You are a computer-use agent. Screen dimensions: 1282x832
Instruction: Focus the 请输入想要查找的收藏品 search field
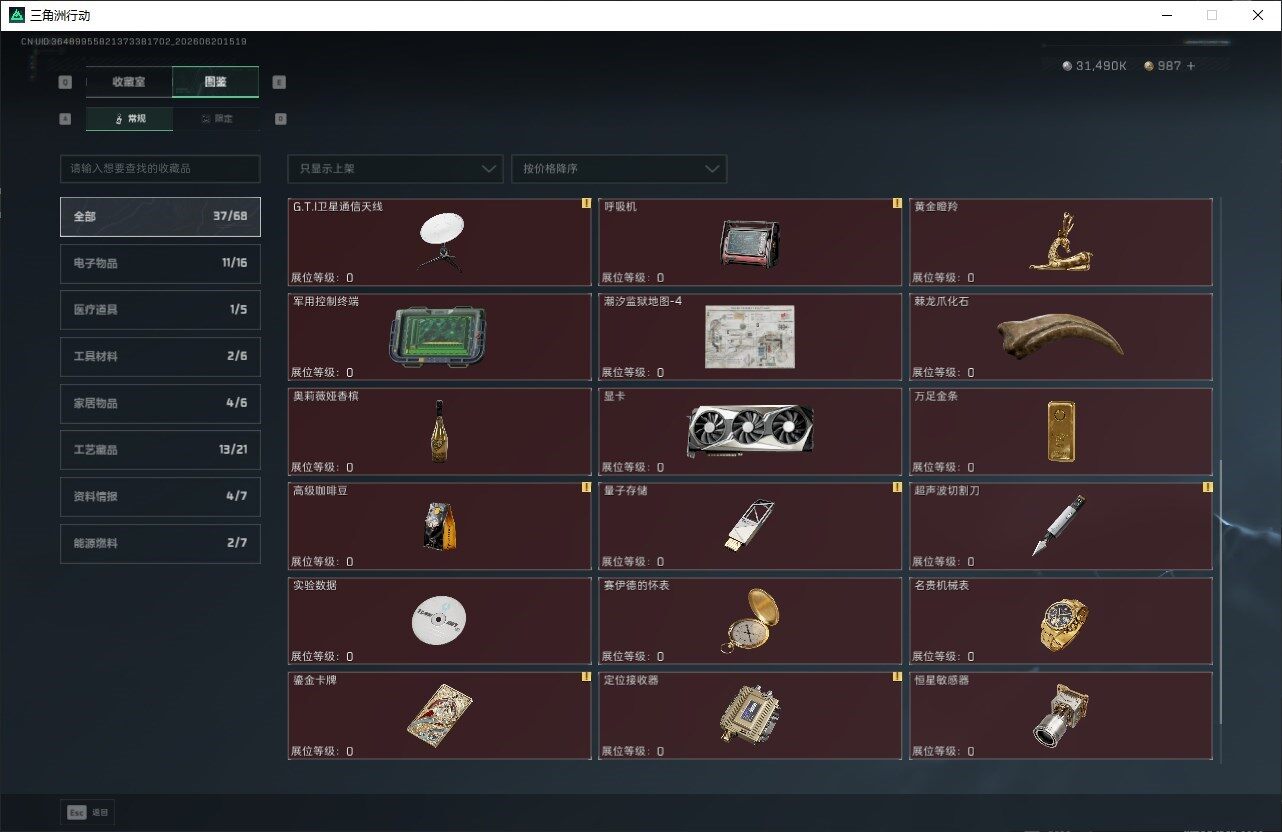point(160,169)
